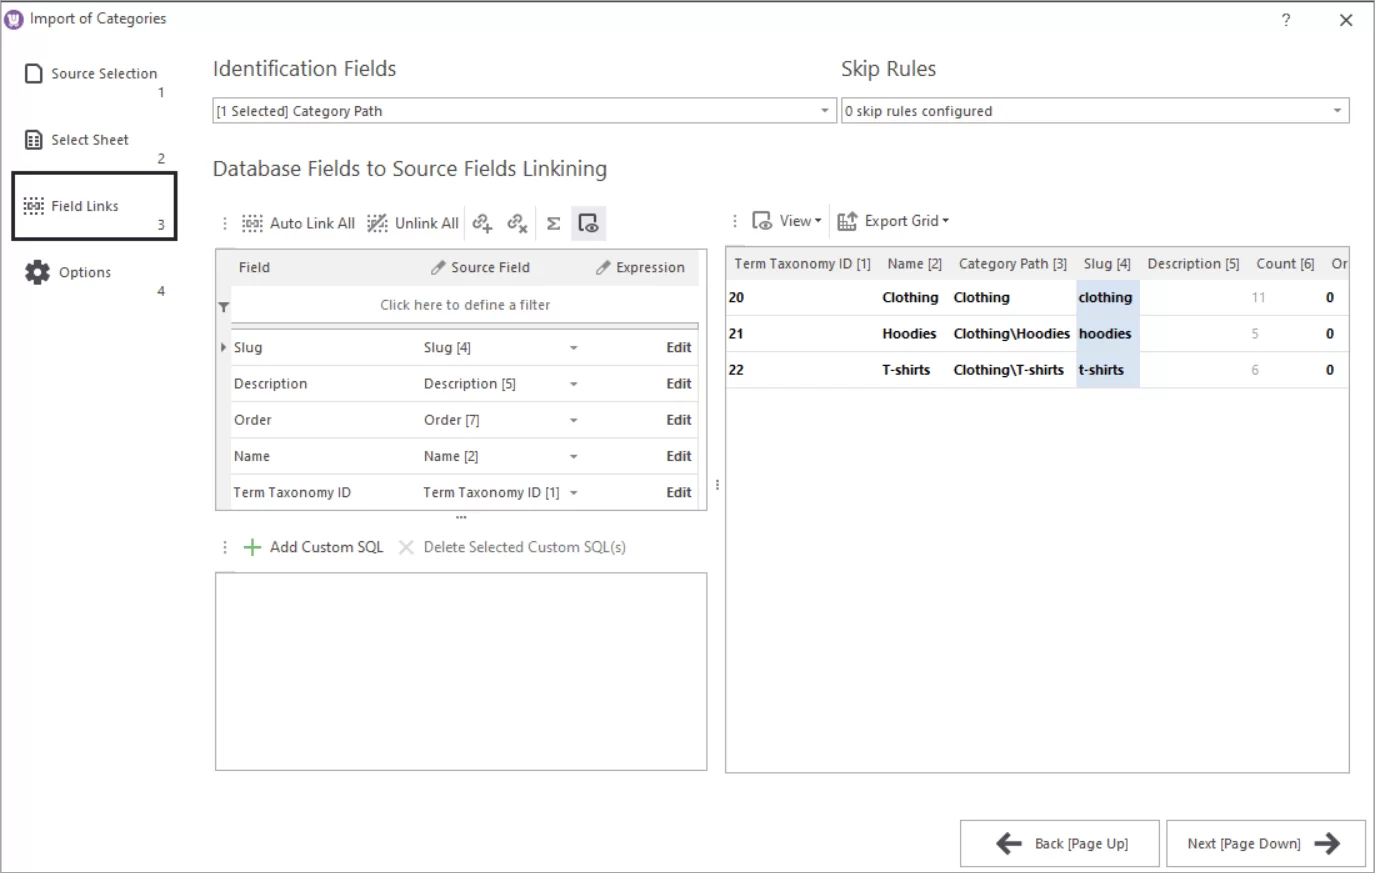Open the Slug source field dropdown
This screenshot has width=1375, height=873.
coord(573,347)
